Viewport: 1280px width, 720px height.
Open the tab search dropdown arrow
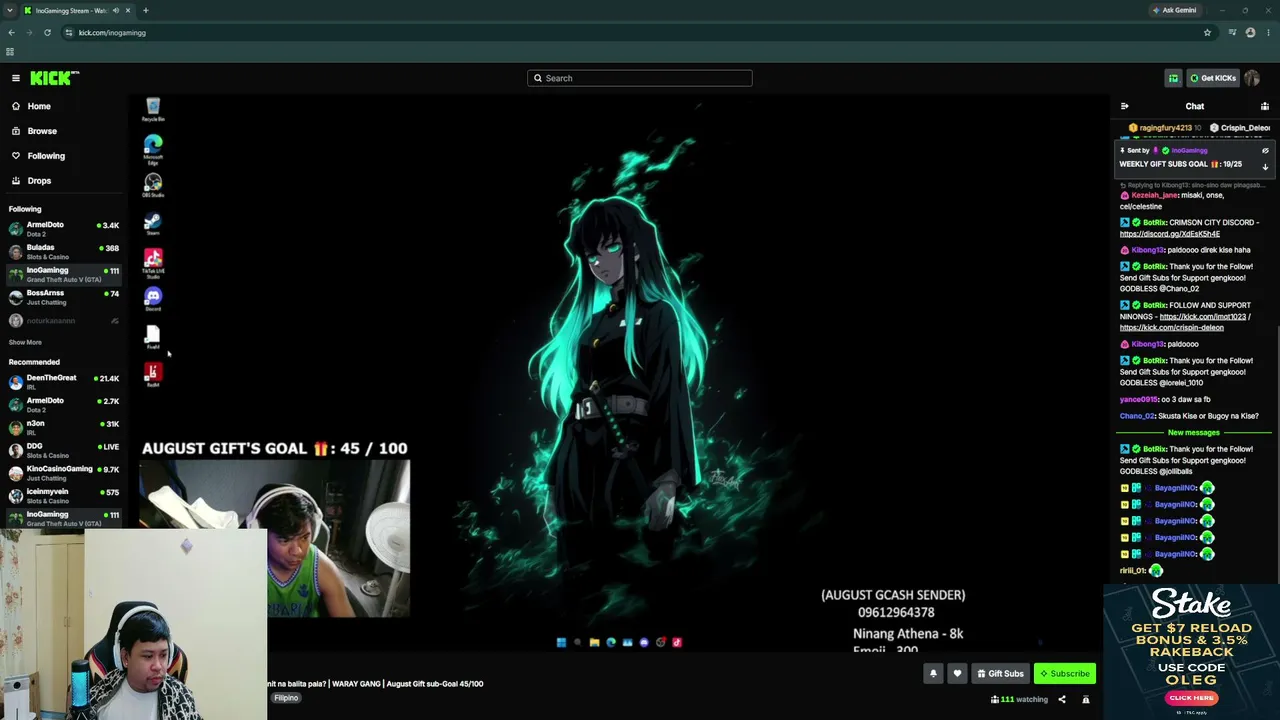[x=10, y=10]
